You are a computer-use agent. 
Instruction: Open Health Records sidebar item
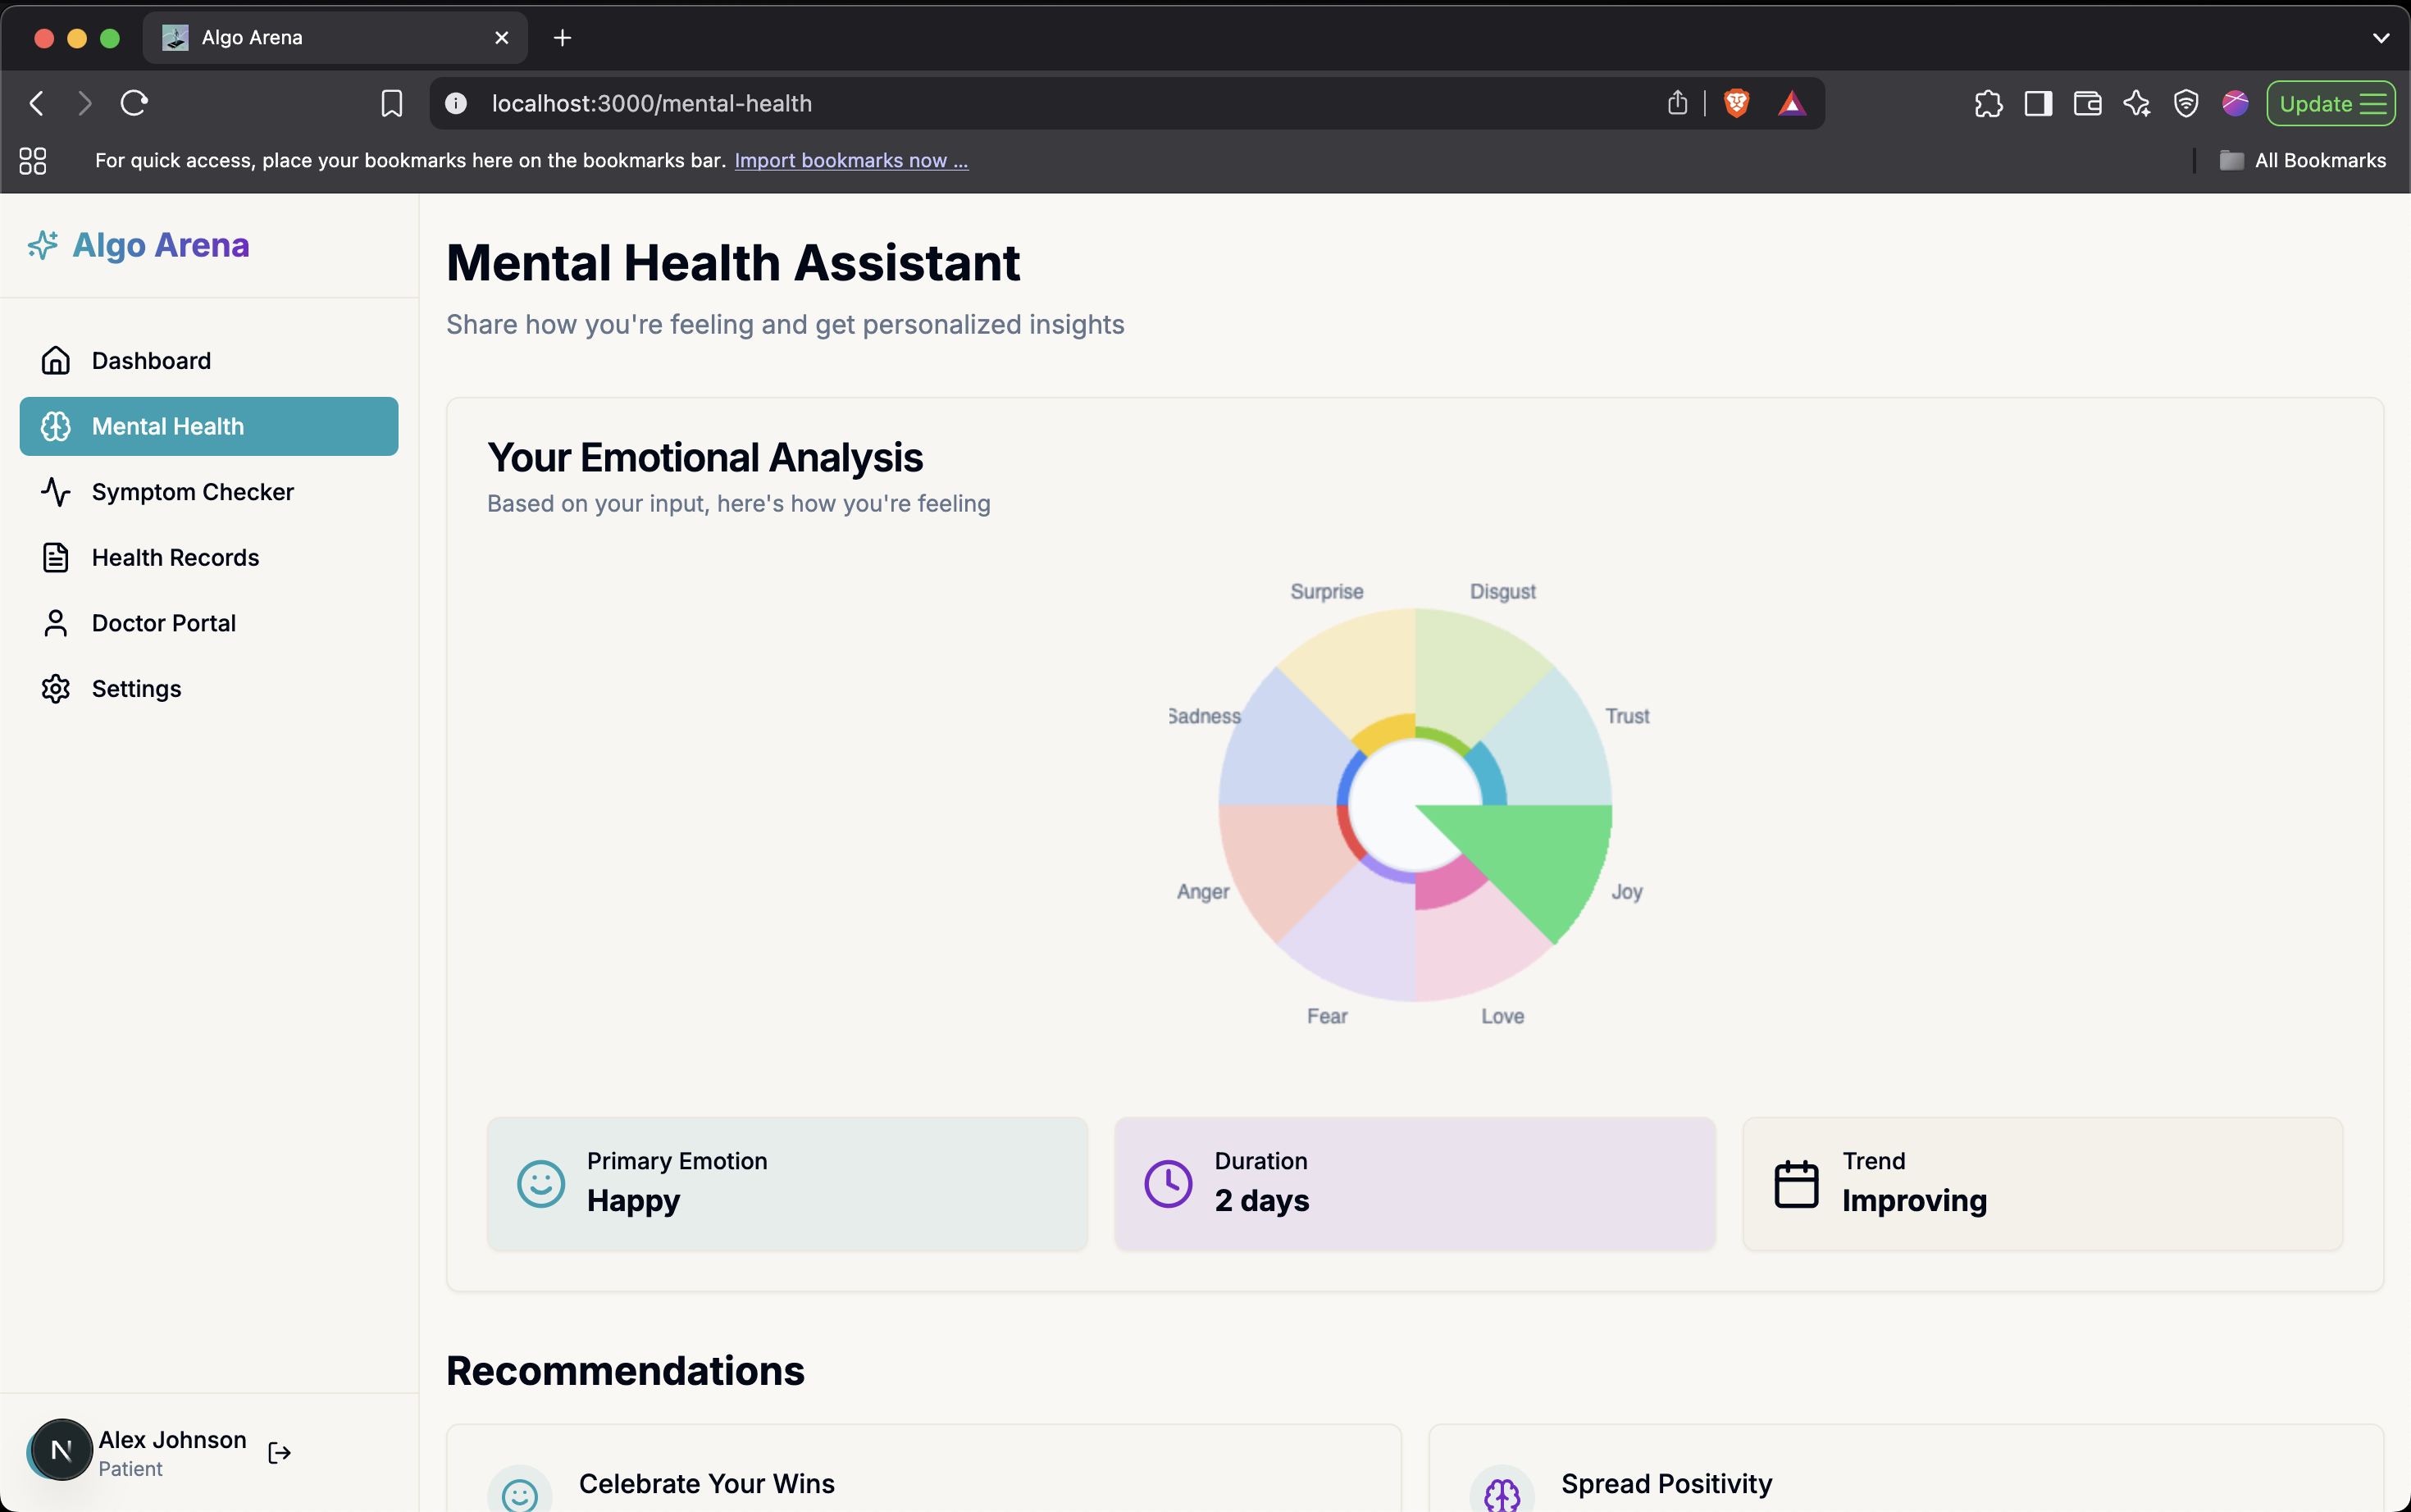point(175,557)
